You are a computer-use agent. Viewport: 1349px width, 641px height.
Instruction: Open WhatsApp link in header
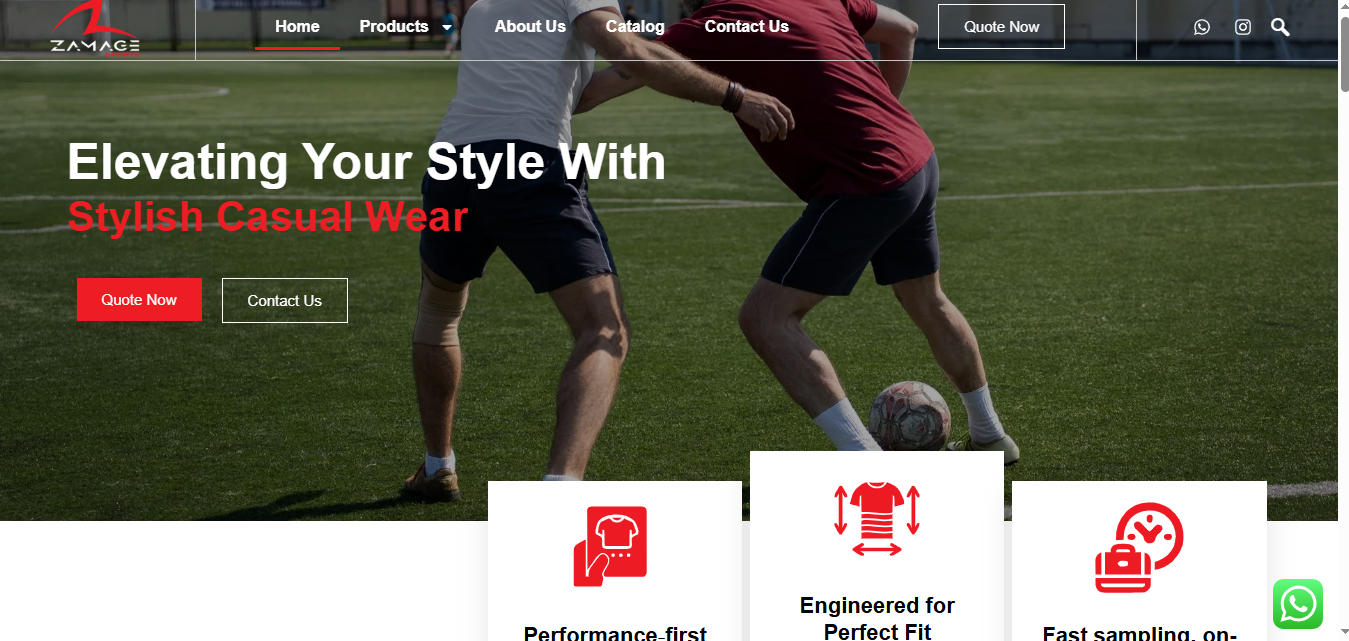coord(1202,27)
